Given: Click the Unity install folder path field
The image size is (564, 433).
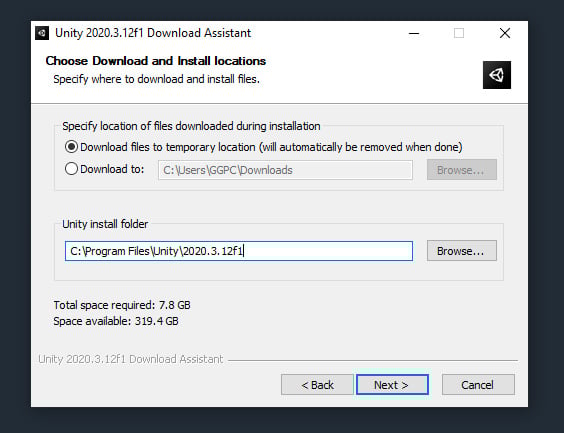Looking at the screenshot, I should pyautogui.click(x=239, y=251).
